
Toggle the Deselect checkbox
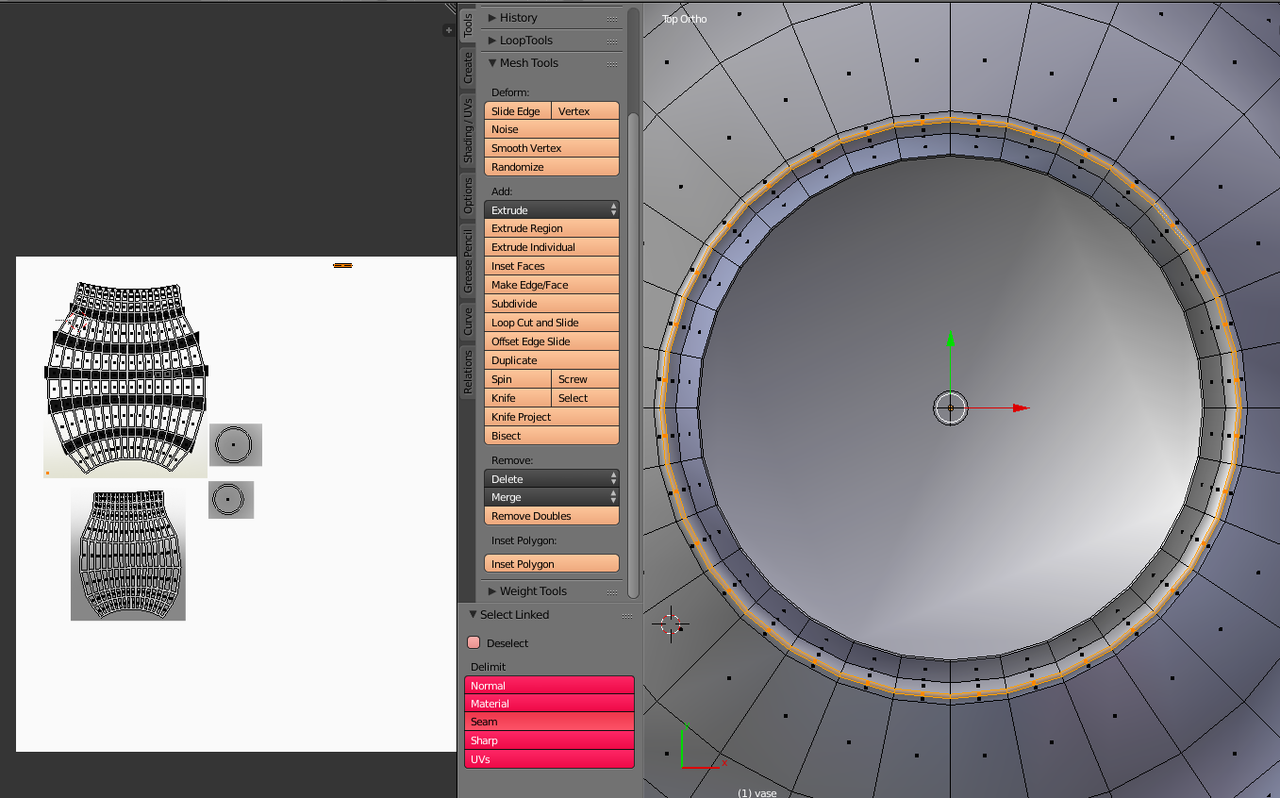(x=474, y=643)
